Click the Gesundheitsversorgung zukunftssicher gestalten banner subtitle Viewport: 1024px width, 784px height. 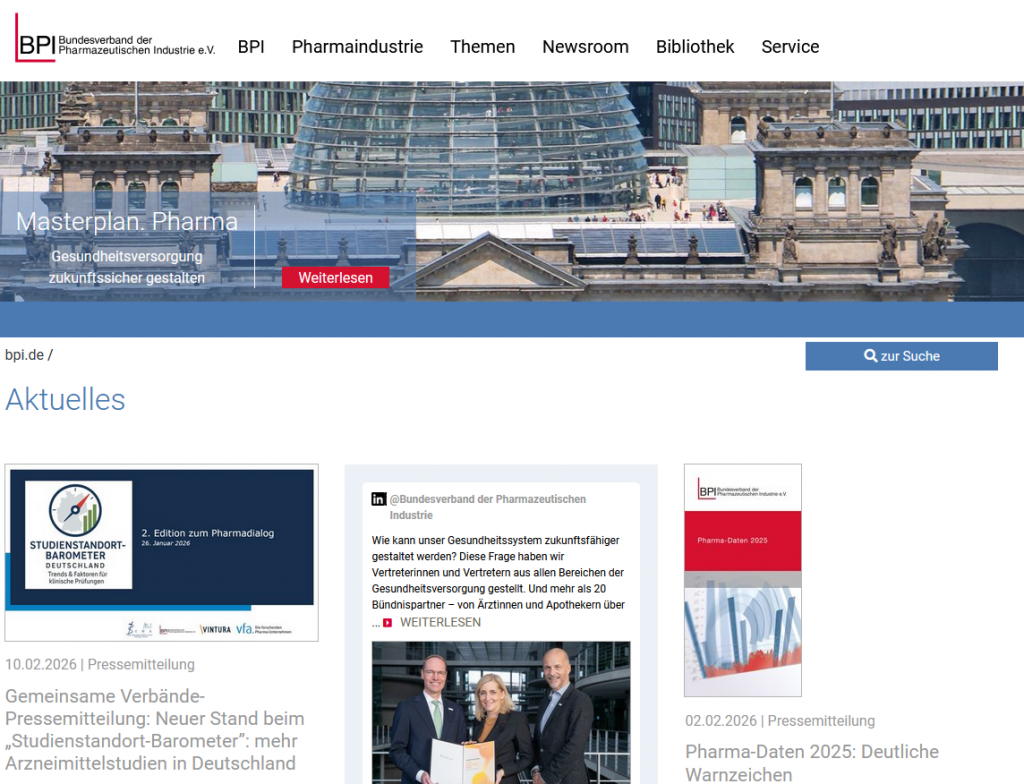click(x=127, y=267)
